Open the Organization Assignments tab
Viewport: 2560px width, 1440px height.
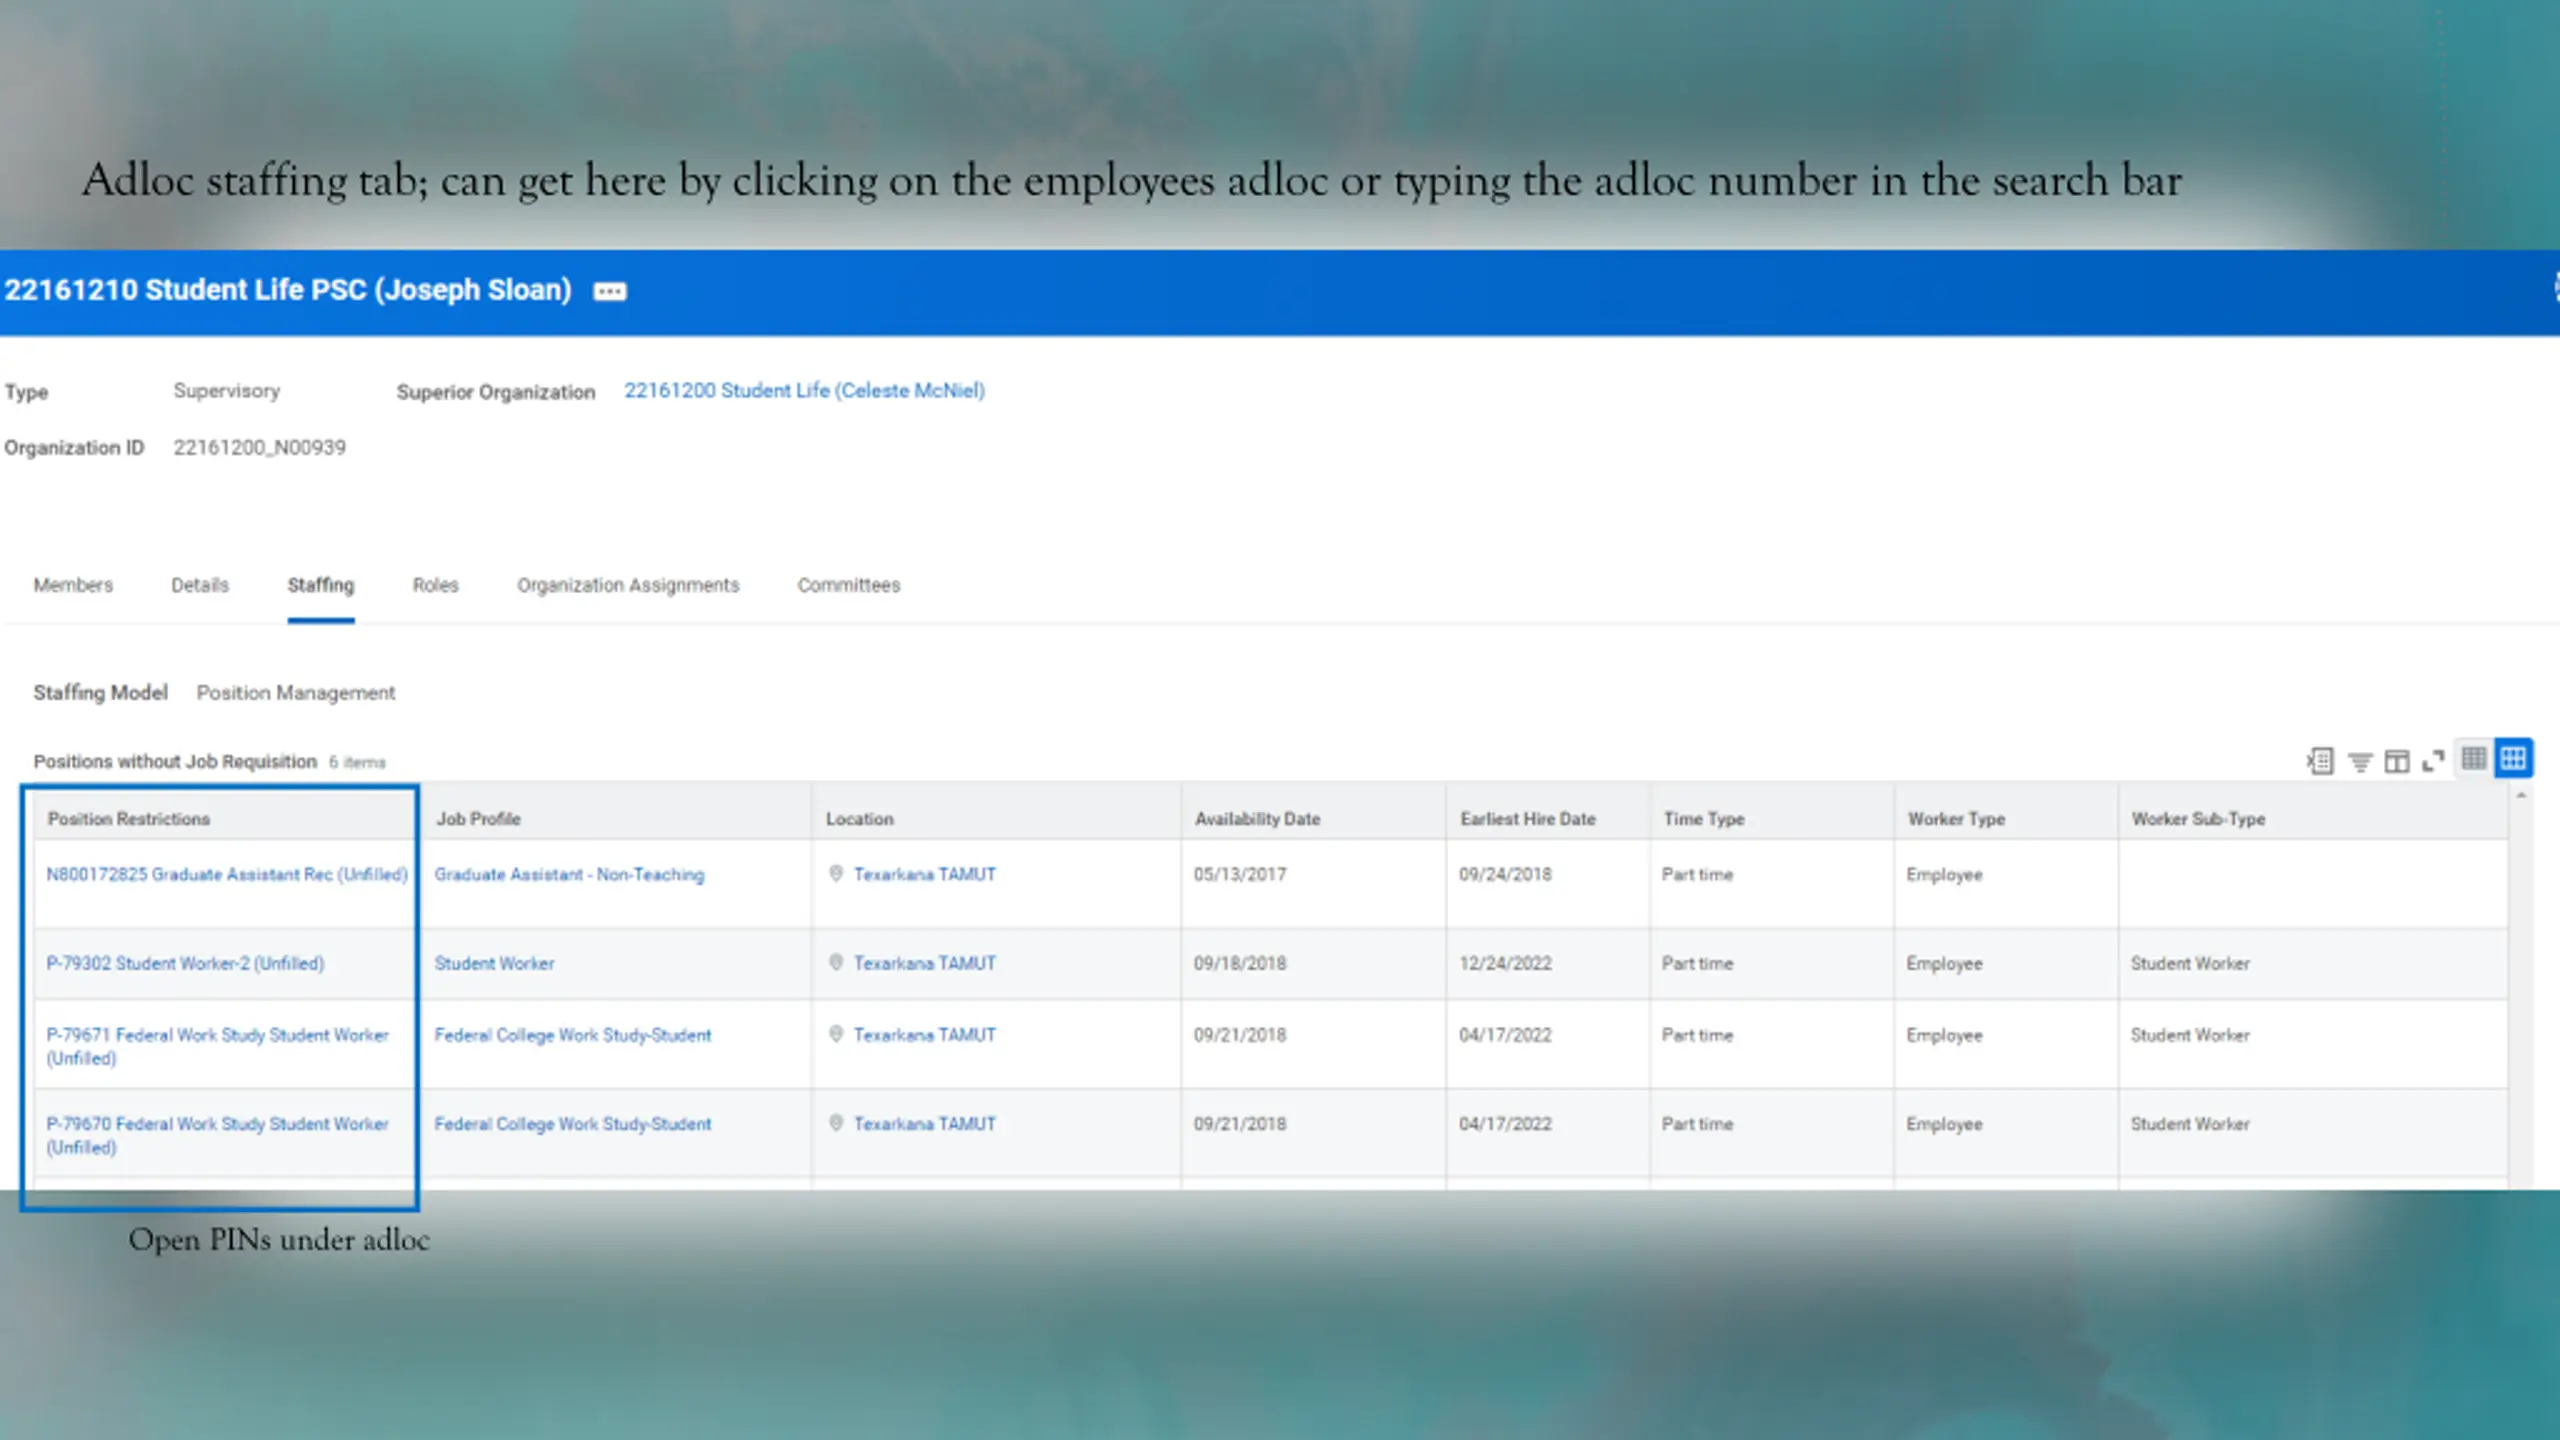point(628,585)
